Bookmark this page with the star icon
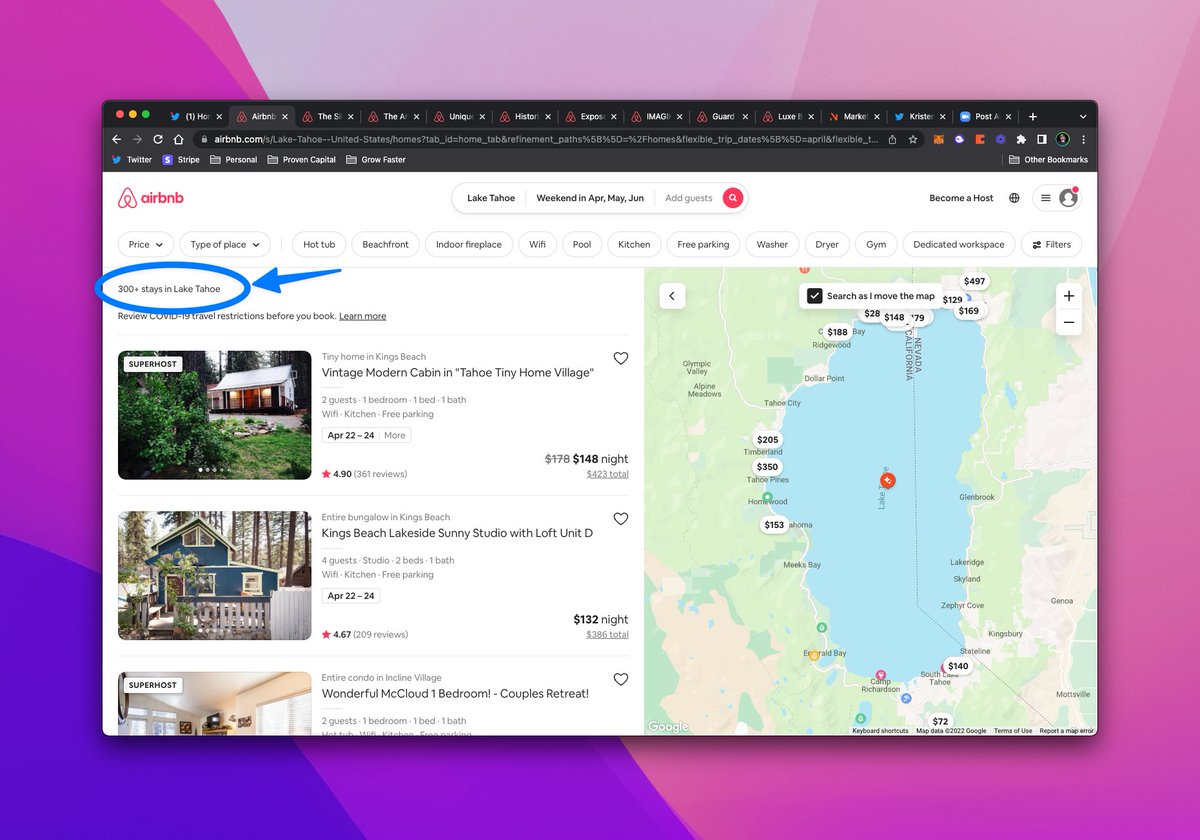Screen dimensions: 1200x840 913,140
